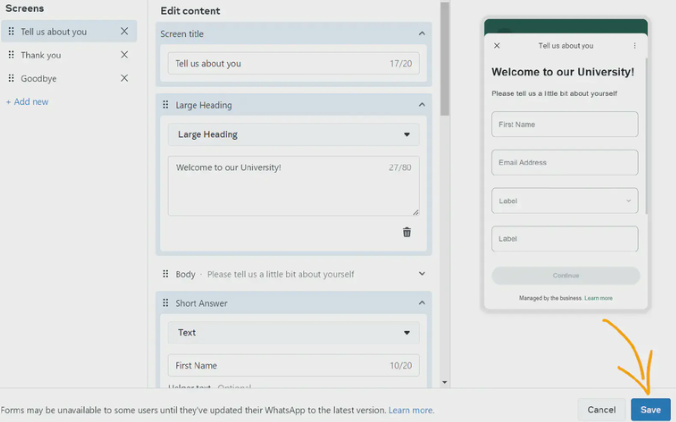The image size is (676, 422).
Task: Collapse the Large Heading section
Action: click(x=422, y=105)
